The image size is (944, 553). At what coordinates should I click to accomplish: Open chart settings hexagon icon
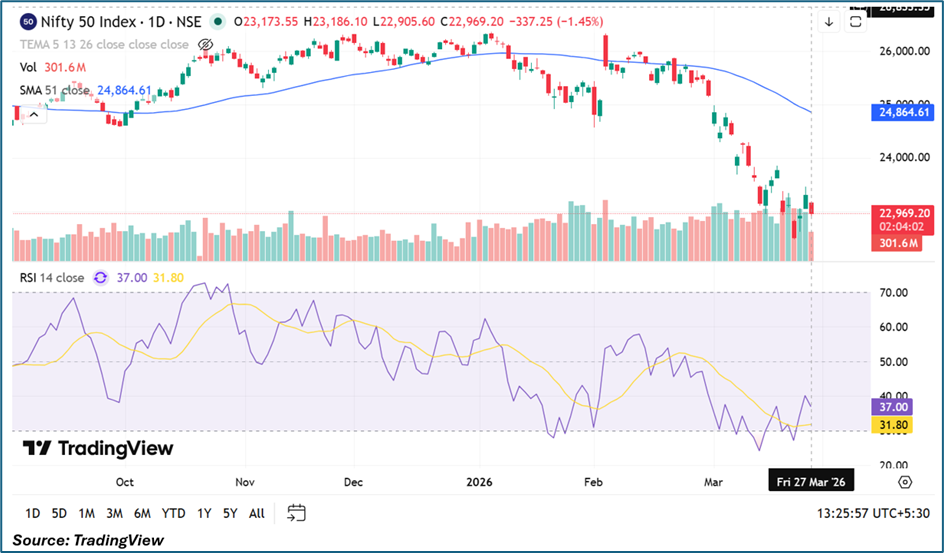(x=904, y=481)
